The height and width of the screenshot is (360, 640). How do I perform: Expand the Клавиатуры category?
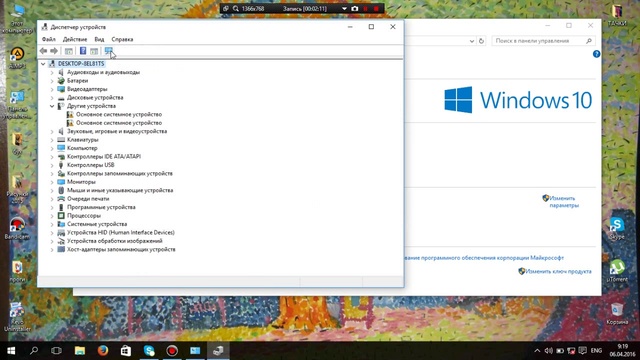click(52, 140)
